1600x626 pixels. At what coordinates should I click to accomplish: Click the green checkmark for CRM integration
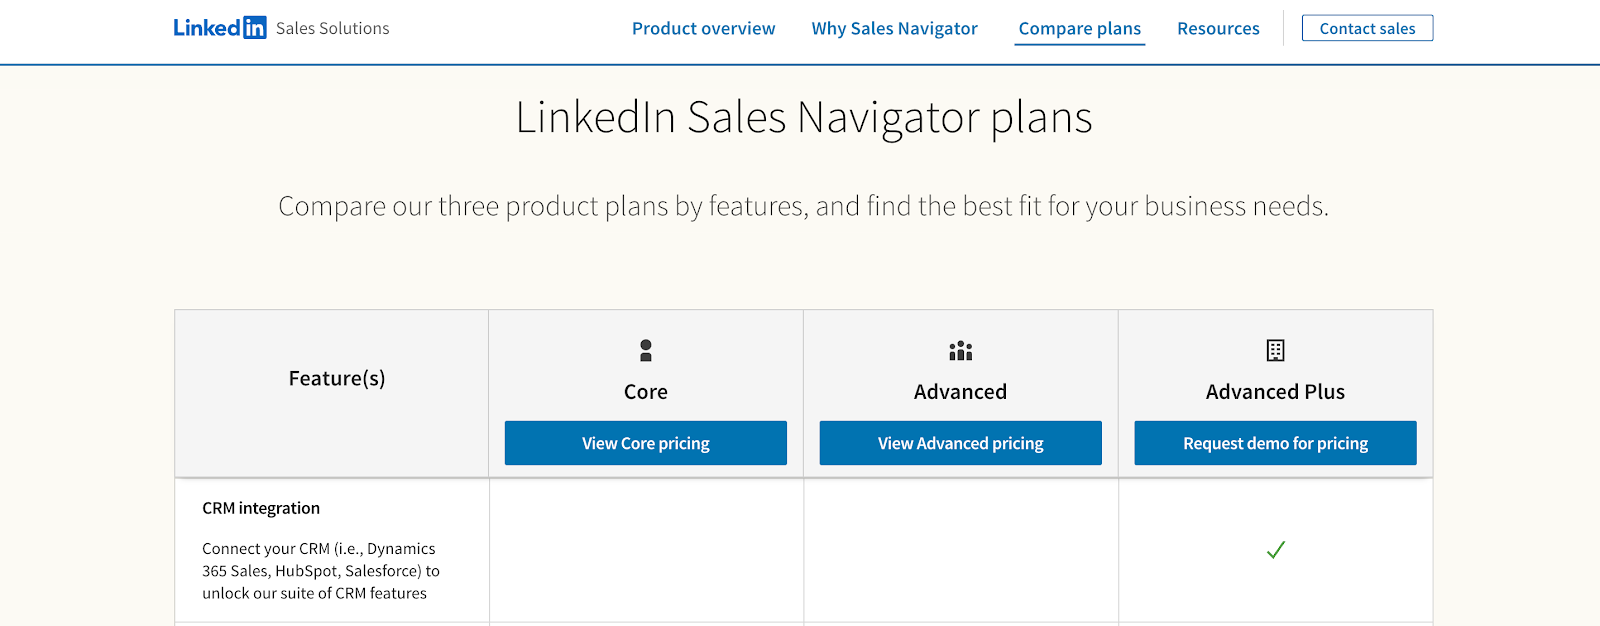click(x=1274, y=549)
